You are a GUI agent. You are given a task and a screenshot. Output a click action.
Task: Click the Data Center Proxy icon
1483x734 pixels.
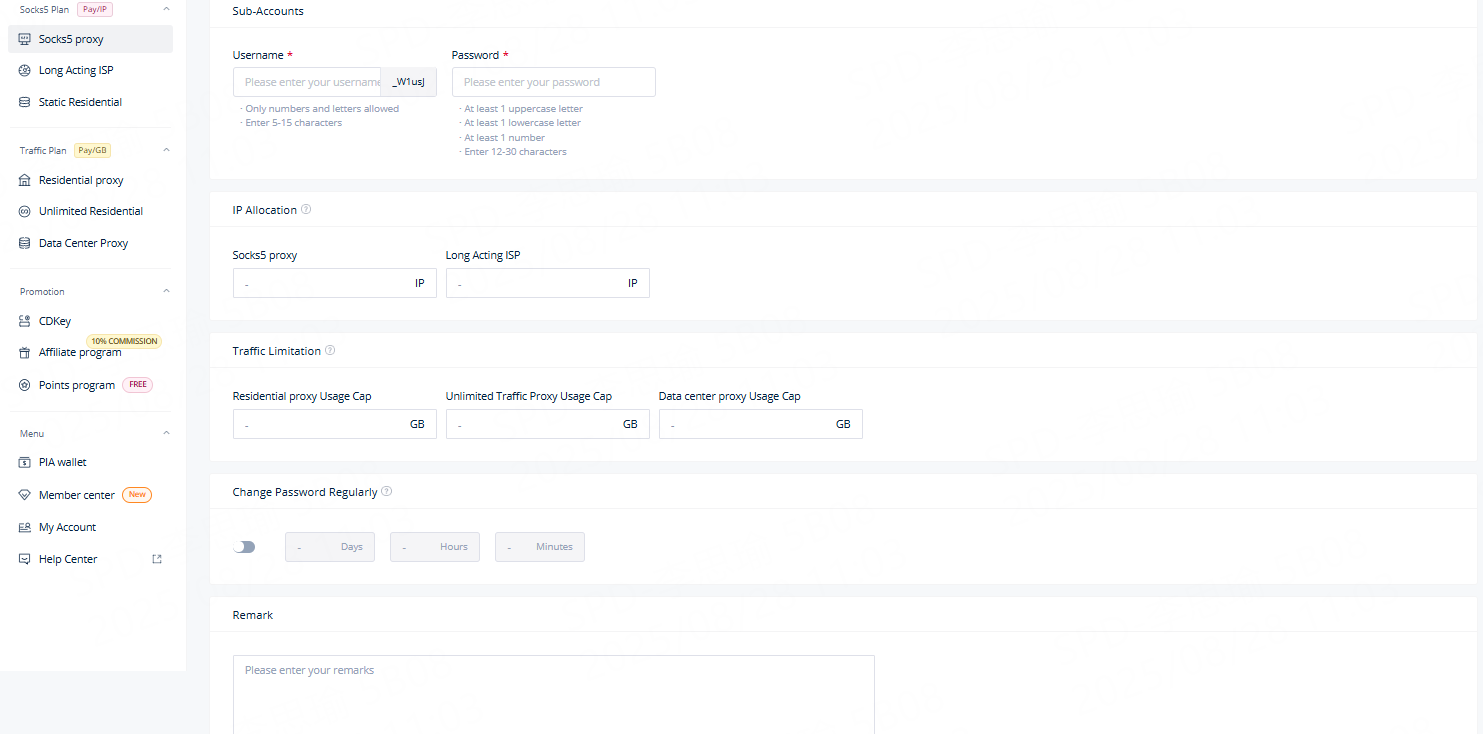(x=25, y=243)
